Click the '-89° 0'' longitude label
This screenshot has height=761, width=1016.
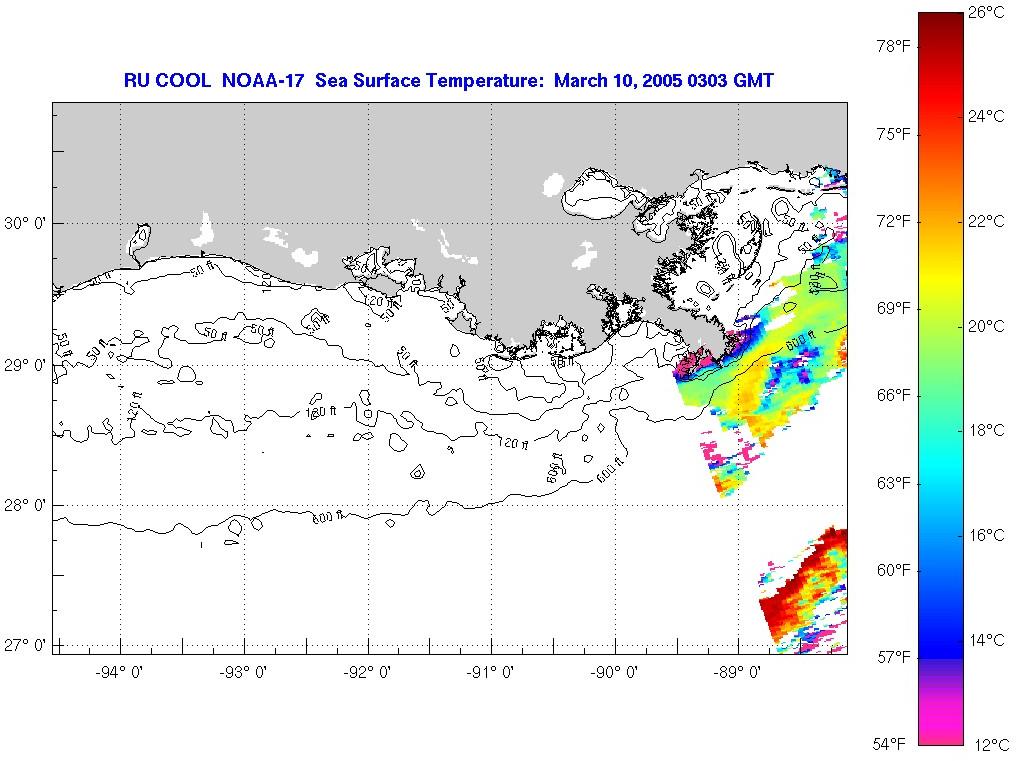click(x=737, y=672)
